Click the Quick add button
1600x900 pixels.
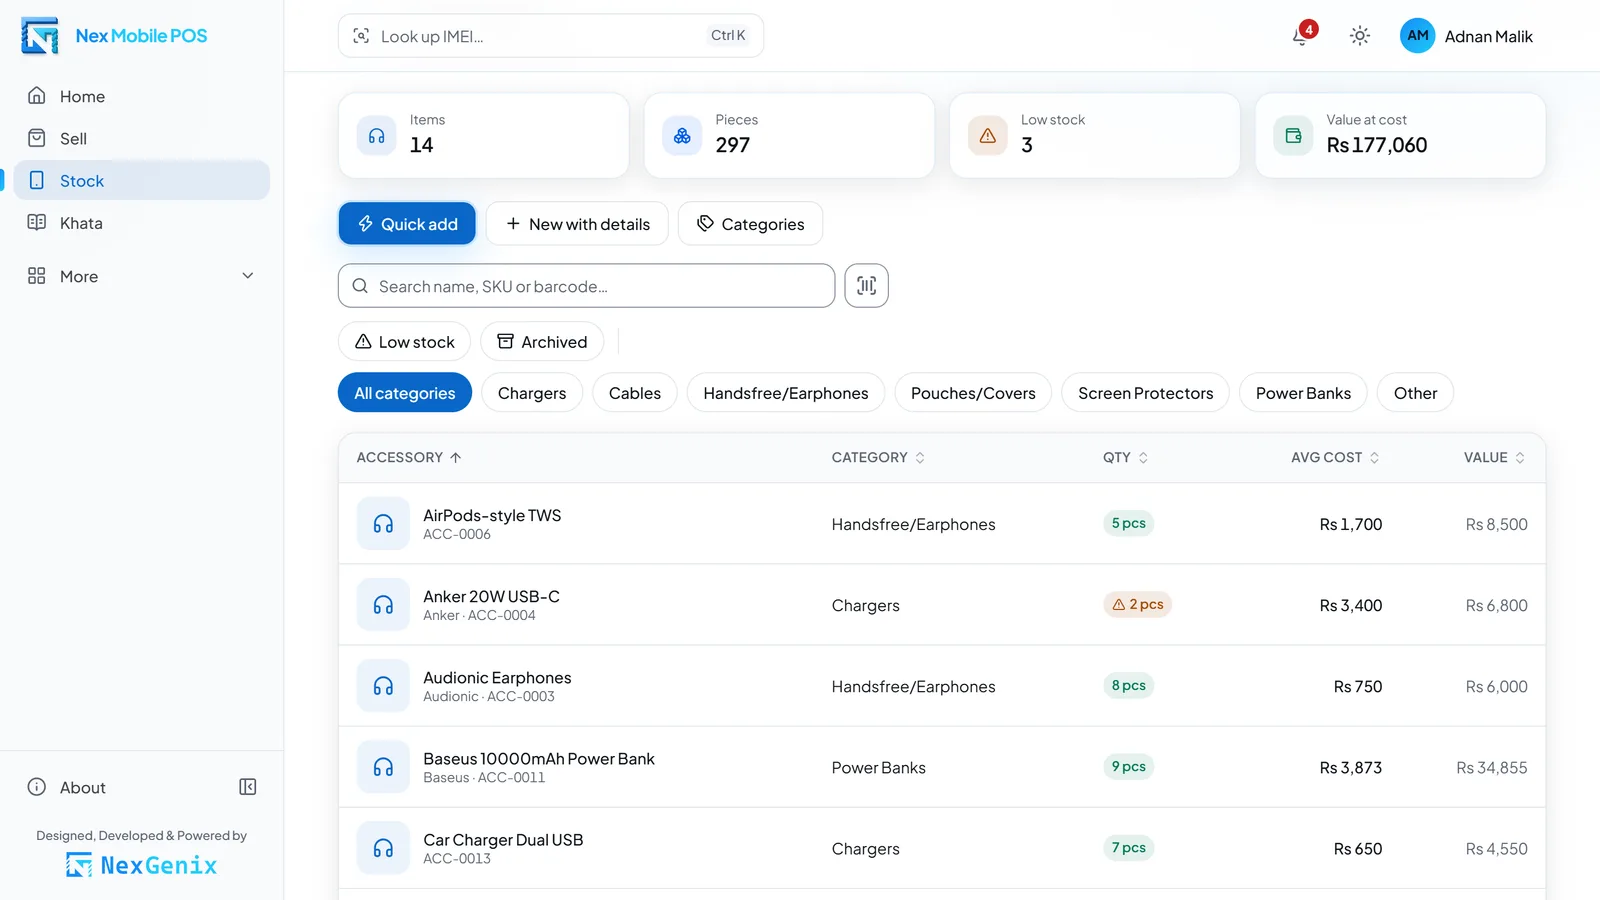(407, 224)
